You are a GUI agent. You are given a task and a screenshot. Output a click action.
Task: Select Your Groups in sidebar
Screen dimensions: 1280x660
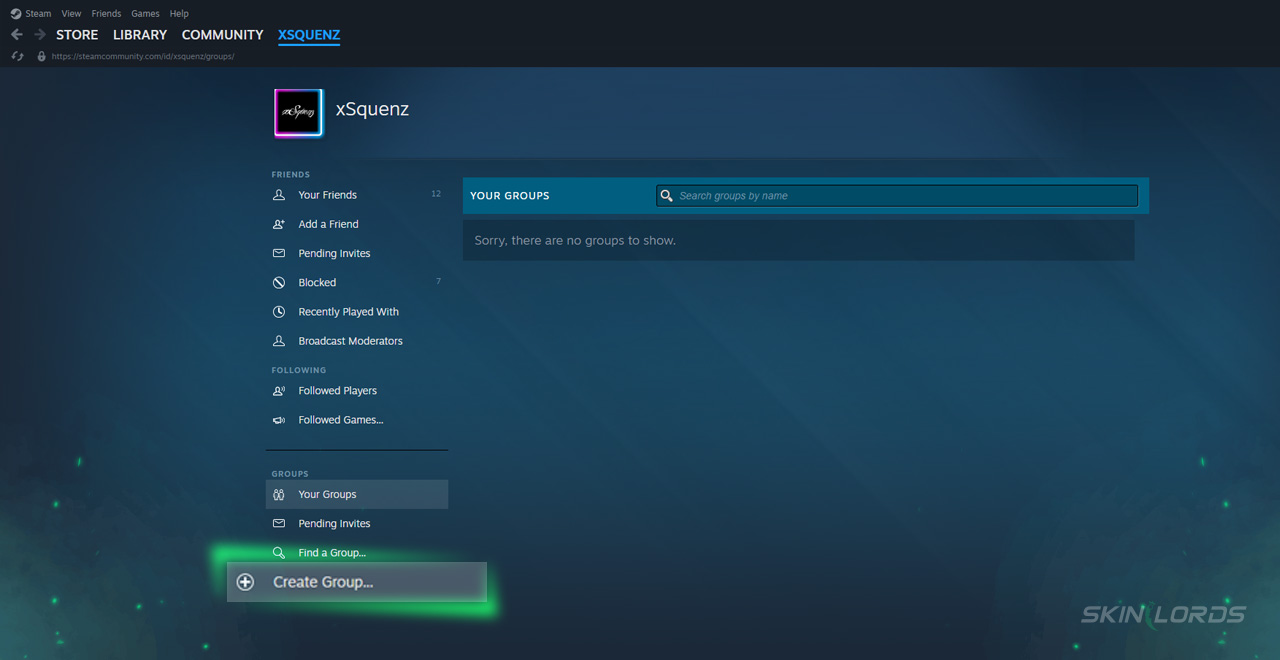(357, 494)
